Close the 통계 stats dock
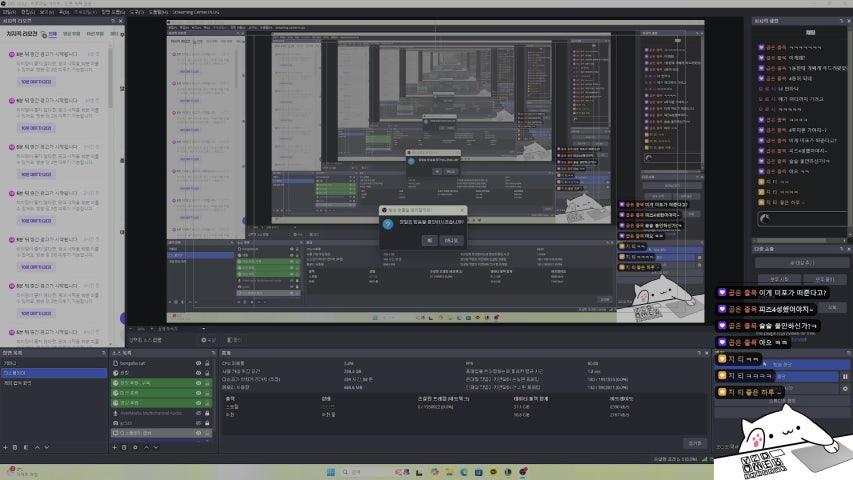 click(706, 353)
